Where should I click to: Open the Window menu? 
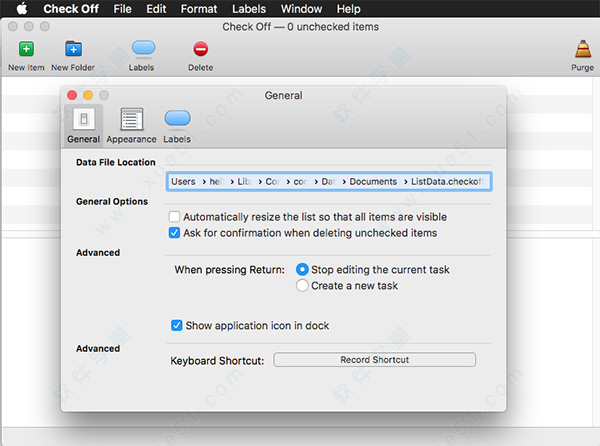pos(302,8)
